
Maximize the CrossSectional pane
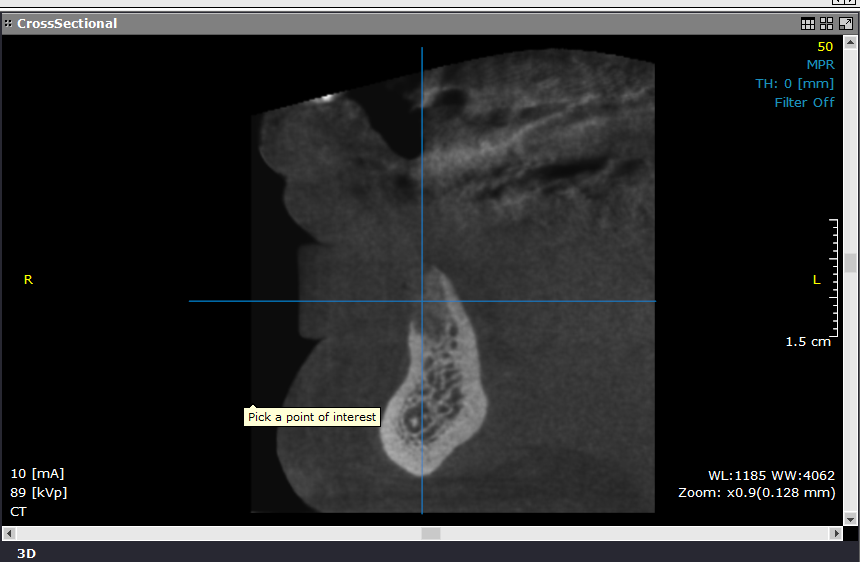point(846,24)
